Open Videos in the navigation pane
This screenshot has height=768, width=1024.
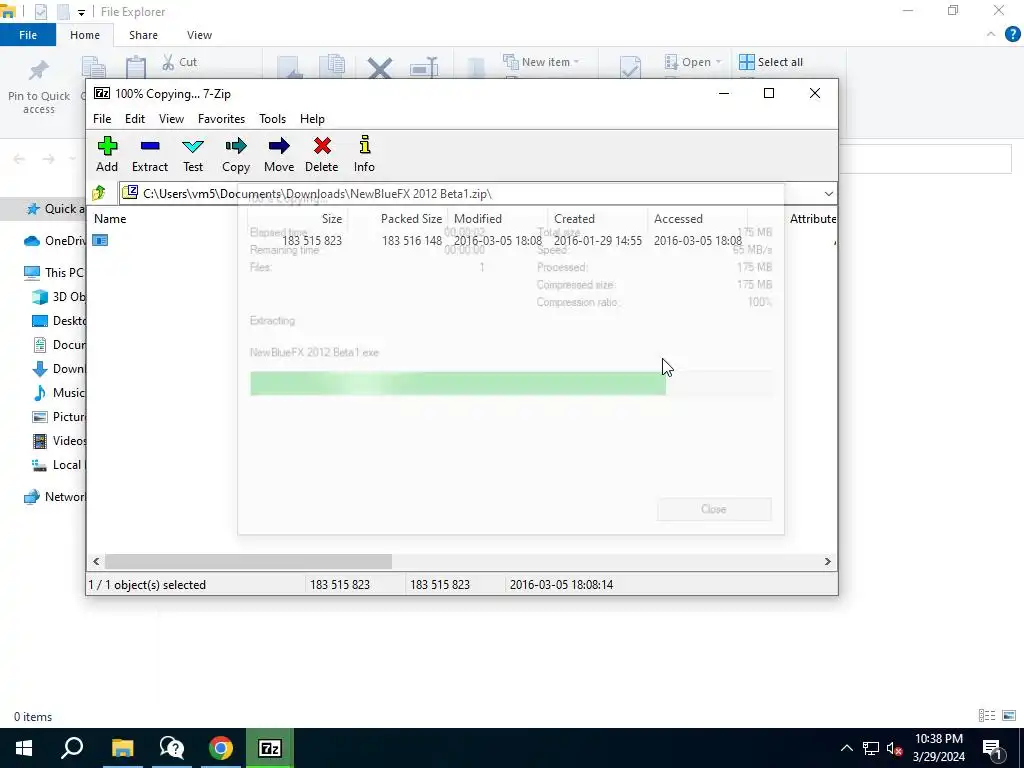click(59, 441)
